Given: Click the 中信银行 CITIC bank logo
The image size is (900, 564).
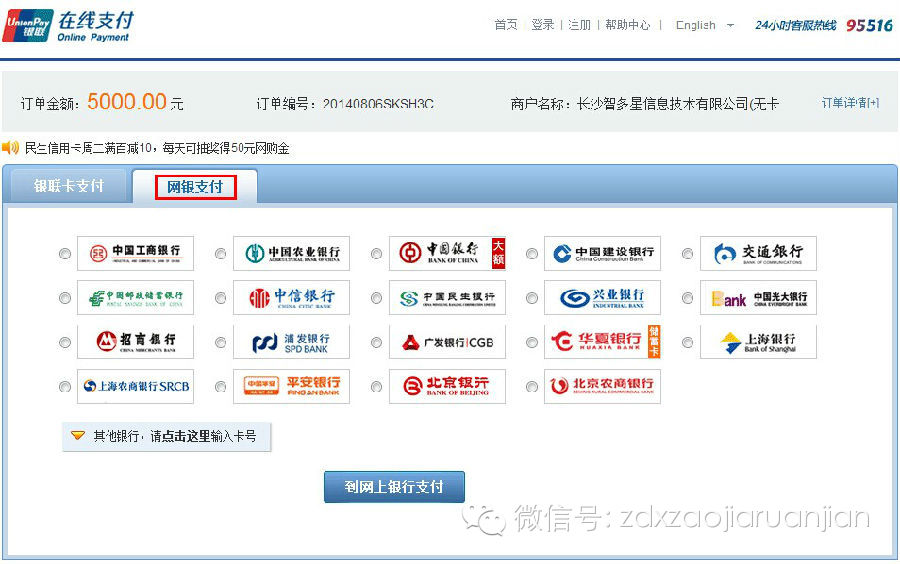Looking at the screenshot, I should (292, 297).
